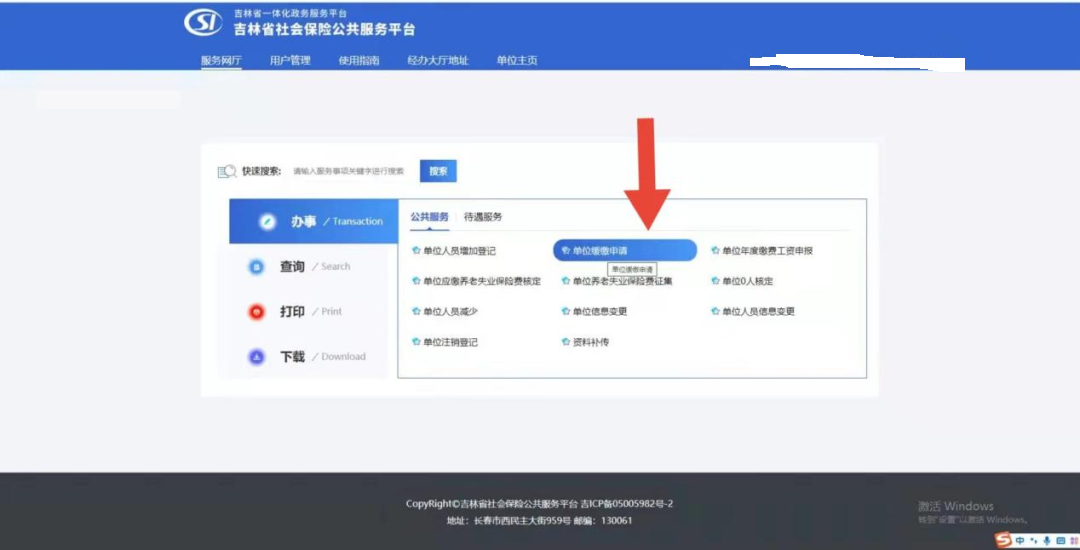Screen dimensions: 1080x550
Task: Open the highlighted 单位缓缴申请 service
Action: [625, 251]
